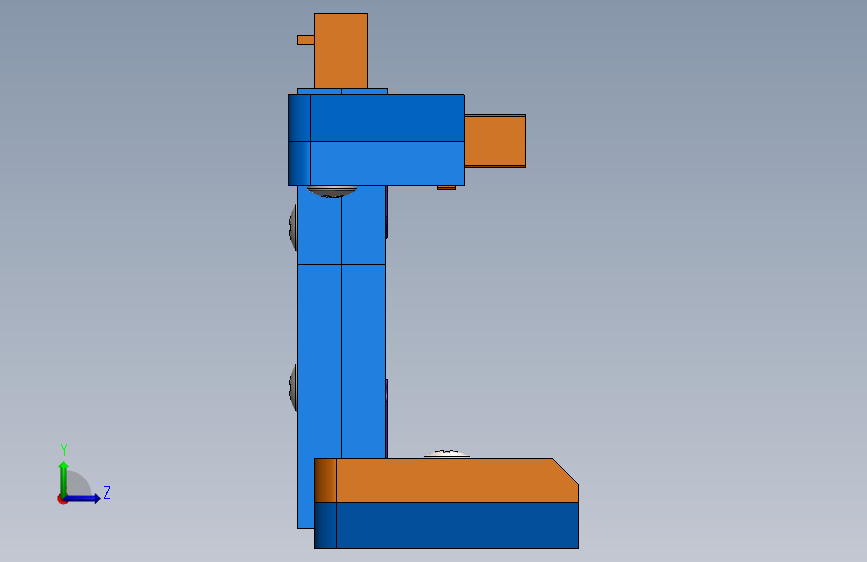Select the lower screw head on column's left side

pos(293,387)
